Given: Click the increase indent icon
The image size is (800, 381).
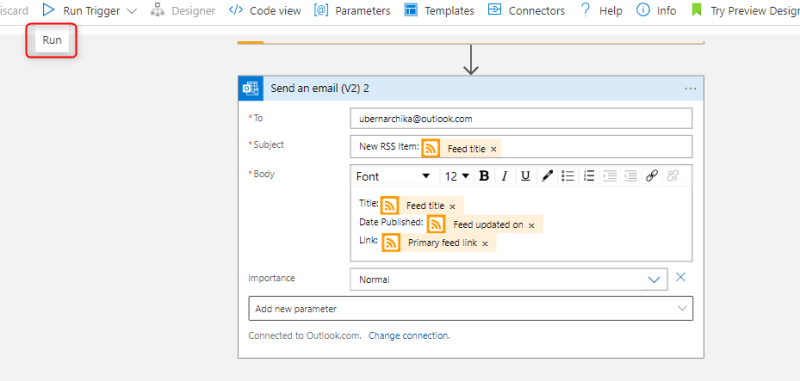Looking at the screenshot, I should coord(631,176).
